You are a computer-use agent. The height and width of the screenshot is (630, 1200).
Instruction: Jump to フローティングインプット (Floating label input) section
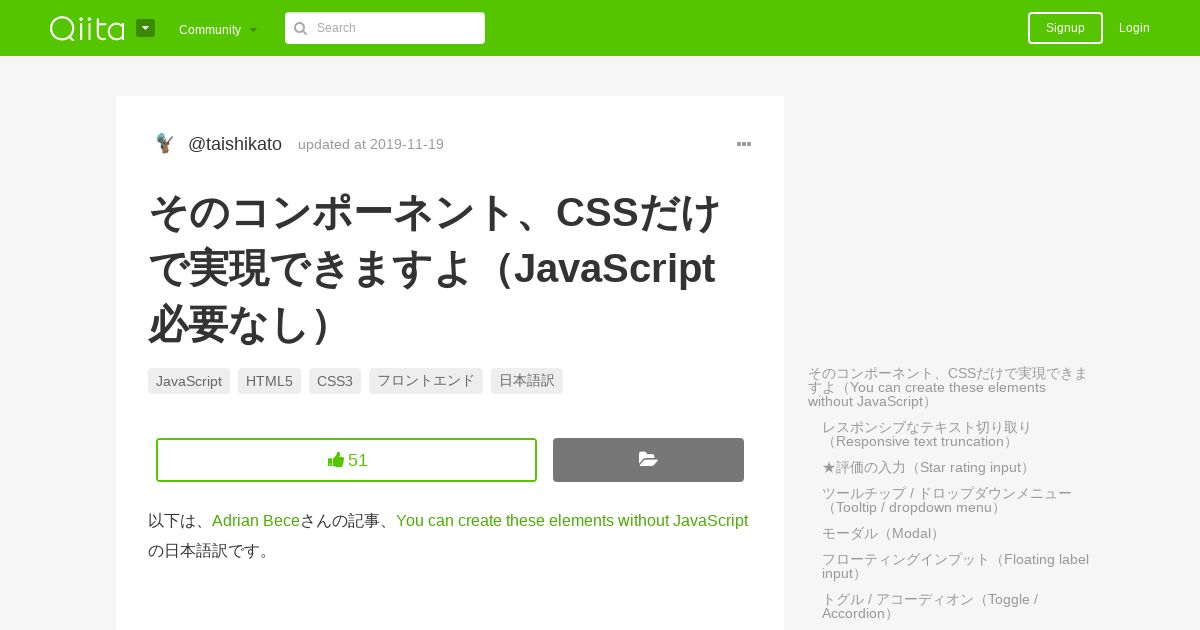(x=955, y=566)
